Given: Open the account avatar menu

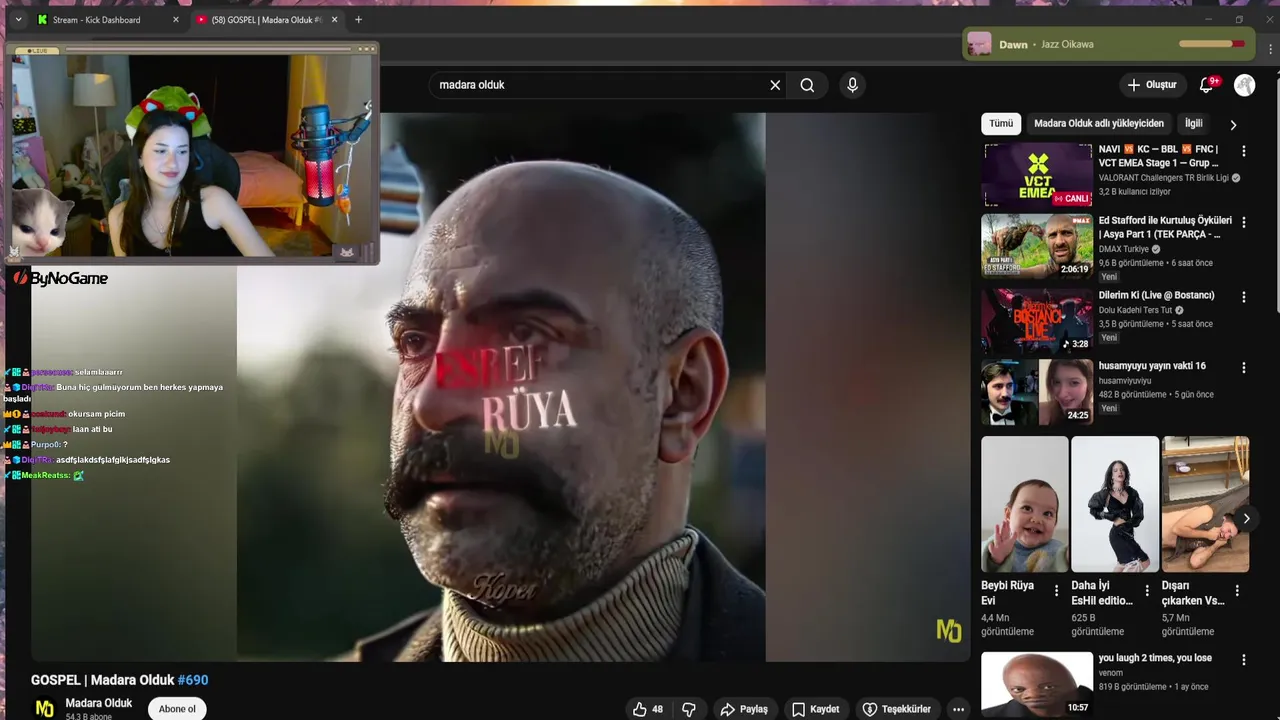Looking at the screenshot, I should tap(1244, 85).
